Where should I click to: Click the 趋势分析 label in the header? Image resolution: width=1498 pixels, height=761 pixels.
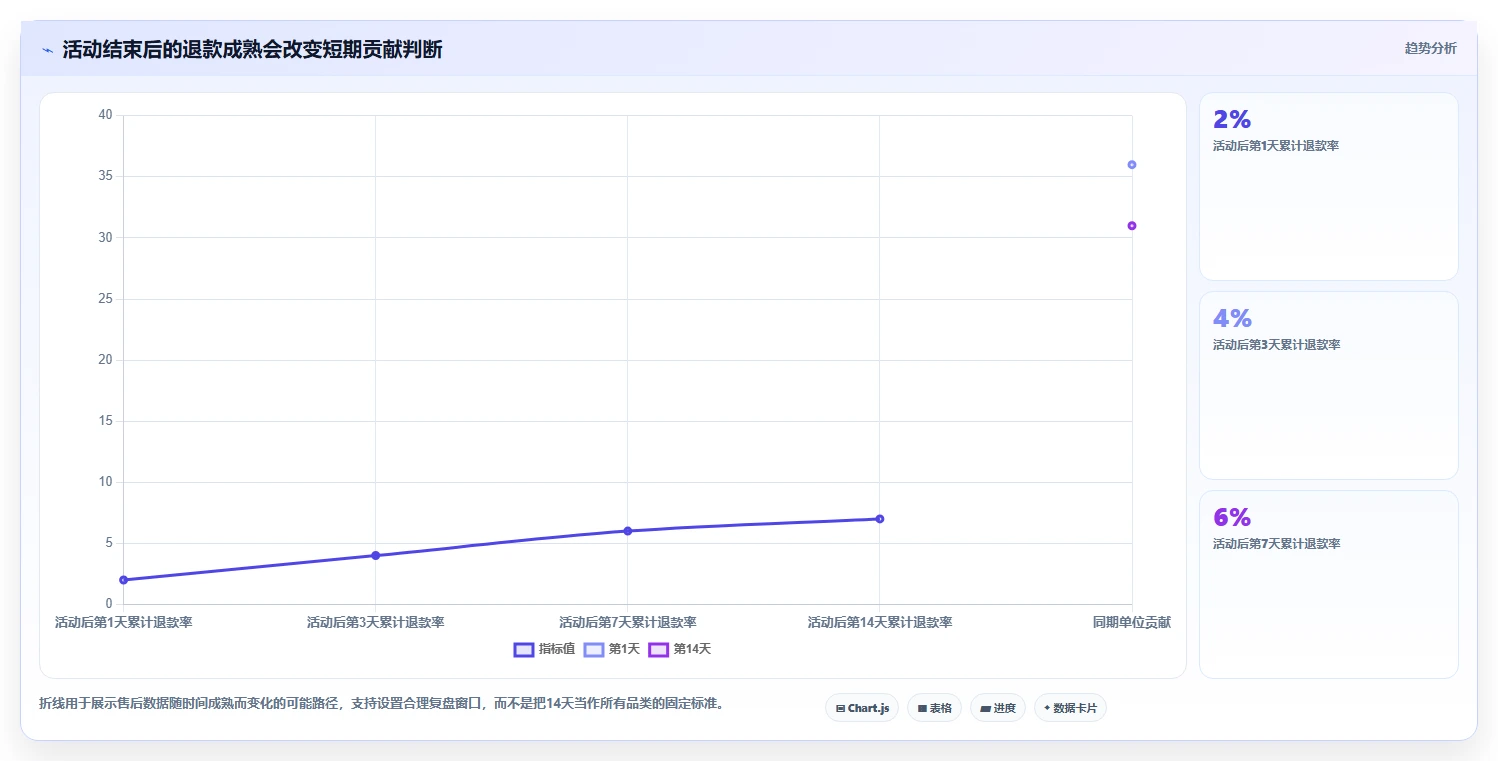click(x=1430, y=48)
